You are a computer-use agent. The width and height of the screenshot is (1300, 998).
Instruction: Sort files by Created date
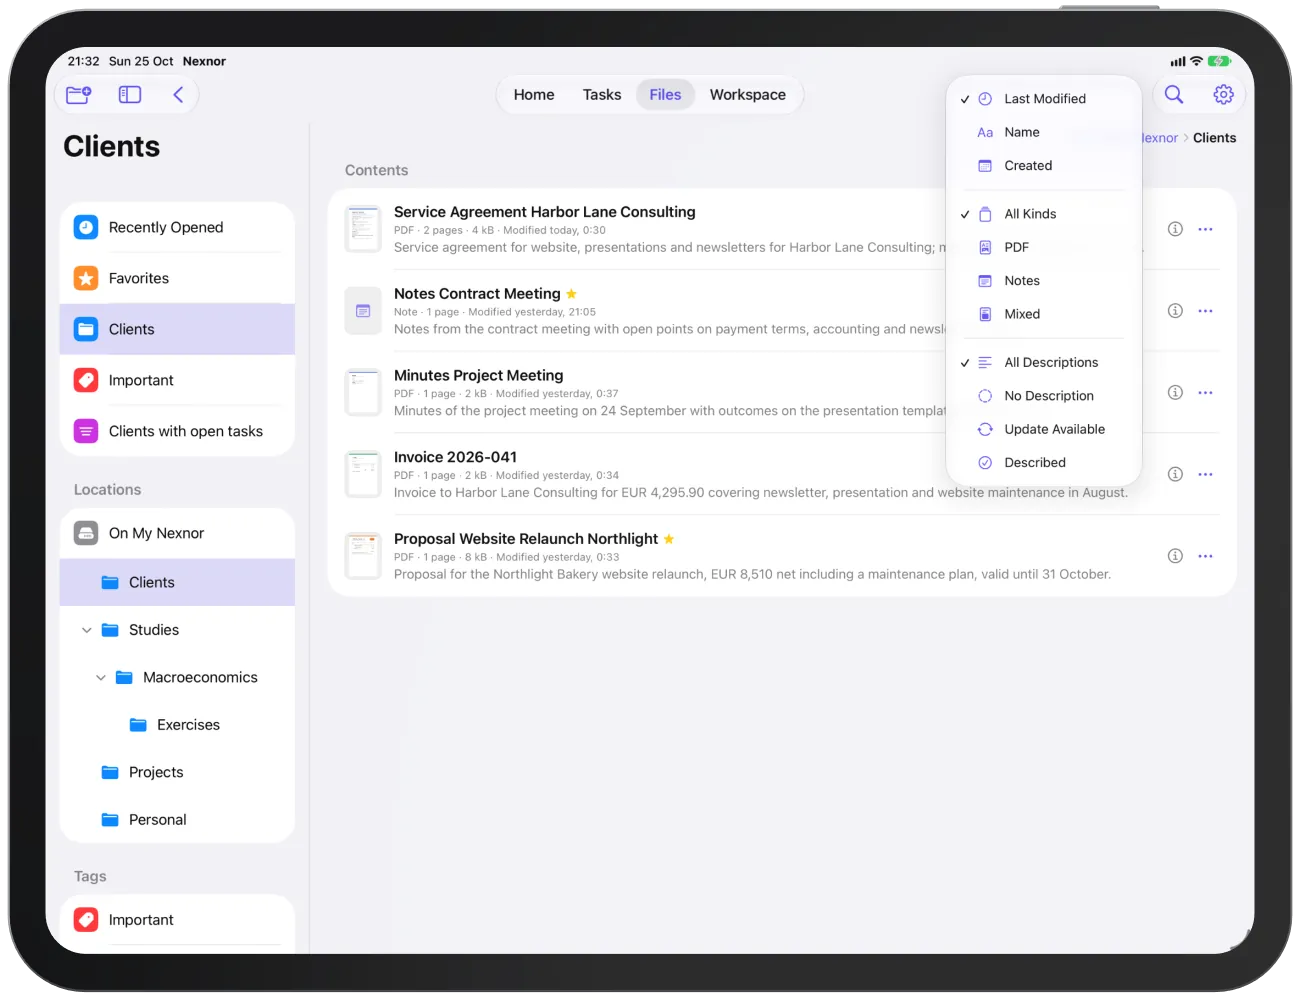click(x=1044, y=166)
